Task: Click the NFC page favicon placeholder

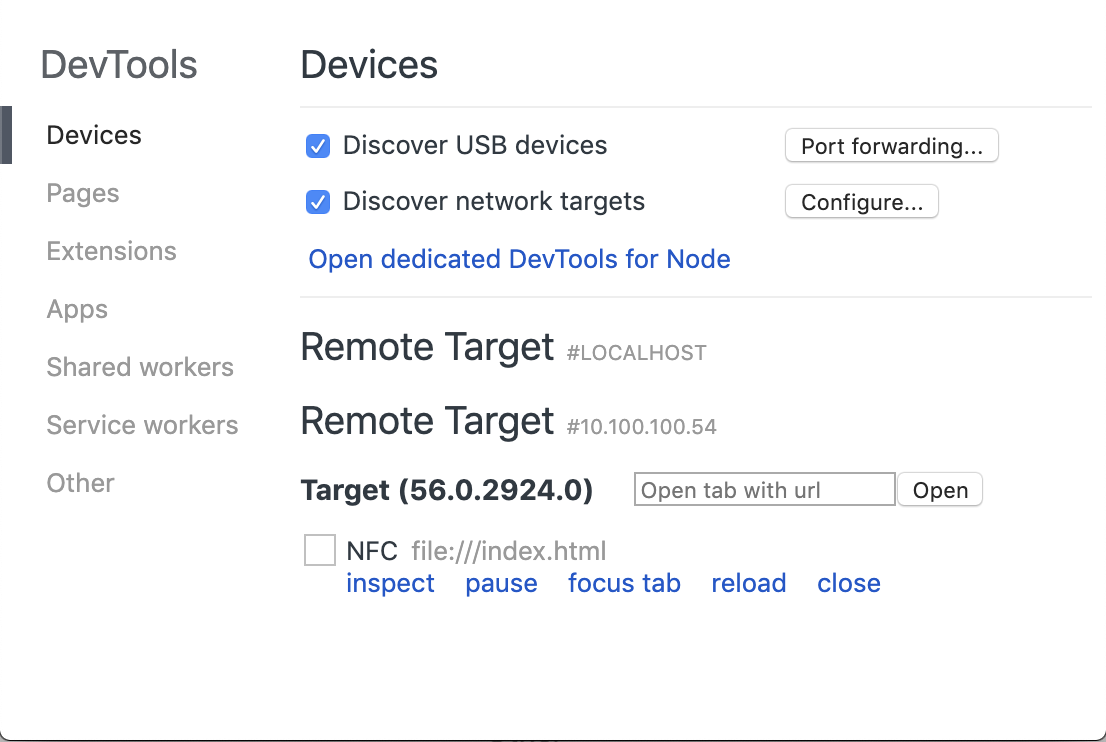Action: (320, 550)
